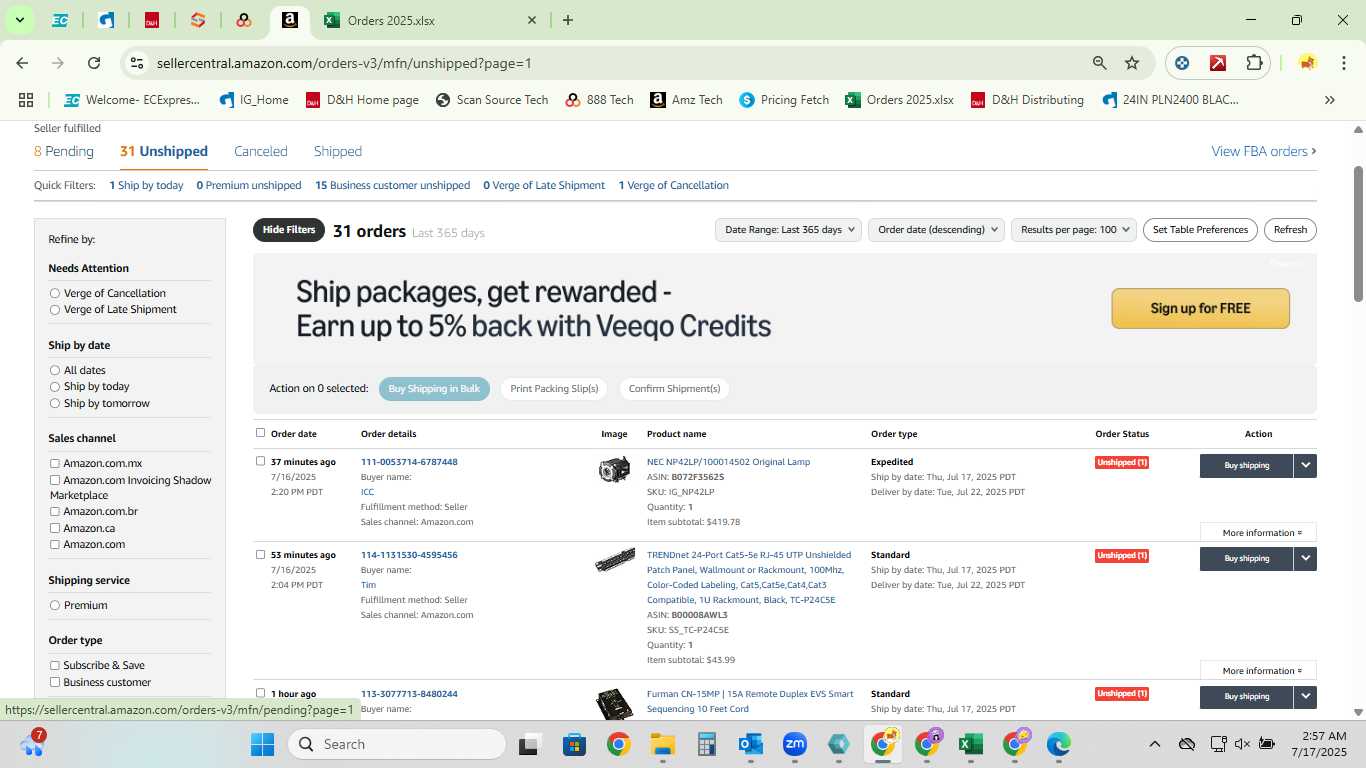
Task: Click the Hide Filters button
Action: click(x=289, y=230)
